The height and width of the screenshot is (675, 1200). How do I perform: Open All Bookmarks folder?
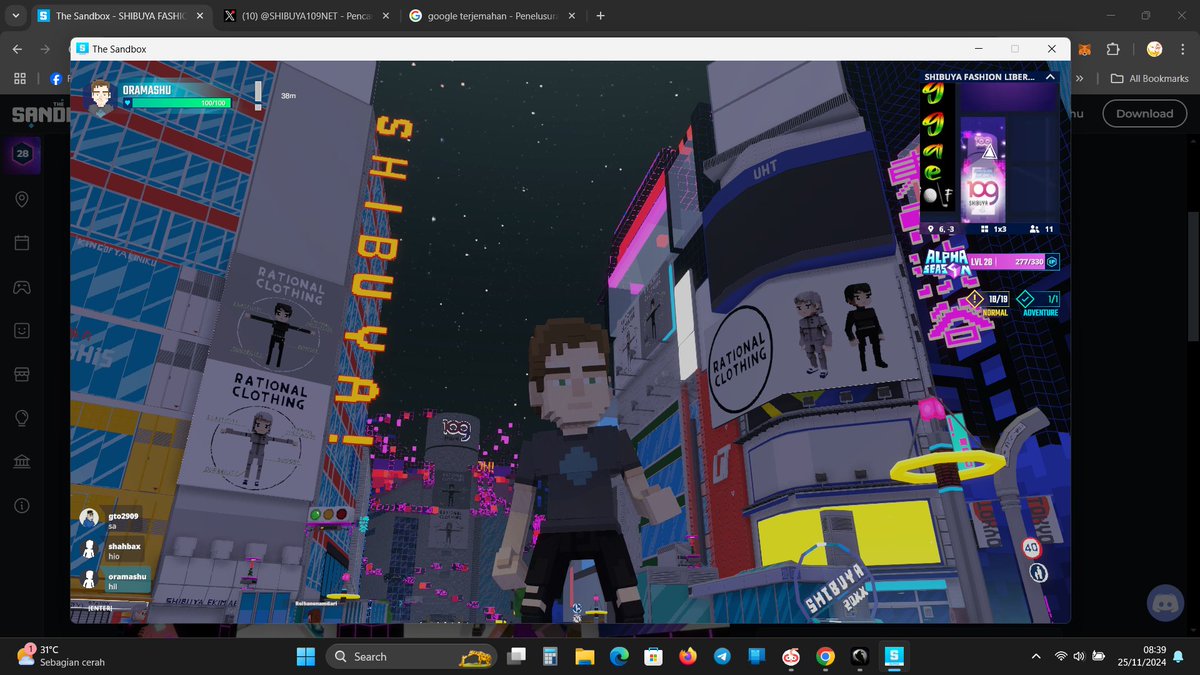pyautogui.click(x=1150, y=78)
